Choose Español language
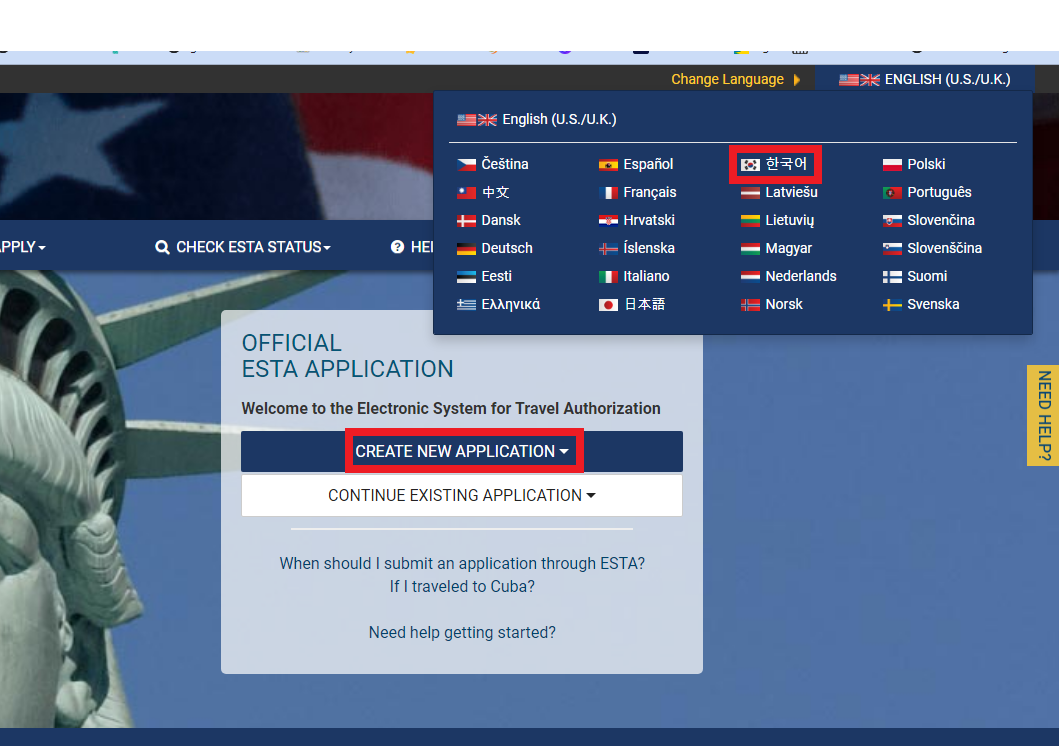The width and height of the screenshot is (1059, 746). tap(636, 164)
